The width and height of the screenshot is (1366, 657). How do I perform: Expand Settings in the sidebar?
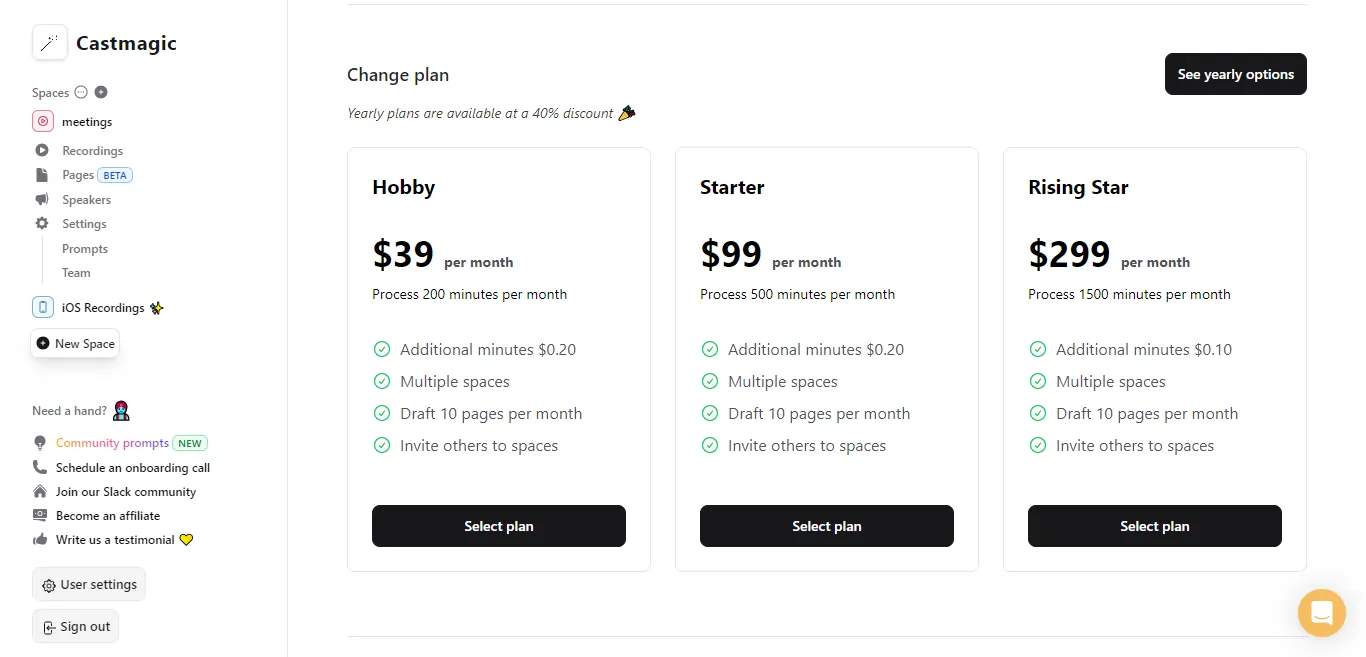coord(84,224)
